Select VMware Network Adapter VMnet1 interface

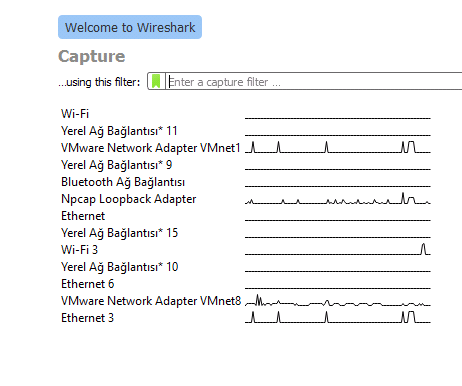coord(151,148)
